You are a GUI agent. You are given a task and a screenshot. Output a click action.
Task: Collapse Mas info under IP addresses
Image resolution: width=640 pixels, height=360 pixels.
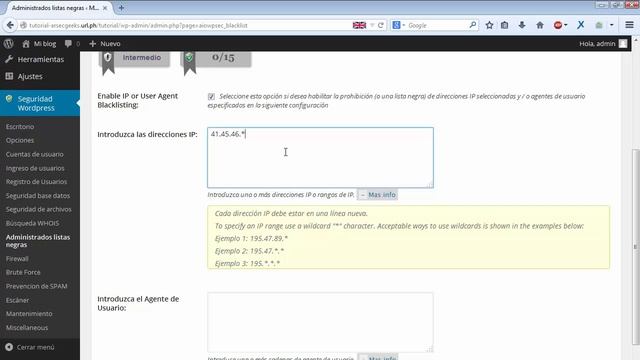click(x=378, y=195)
